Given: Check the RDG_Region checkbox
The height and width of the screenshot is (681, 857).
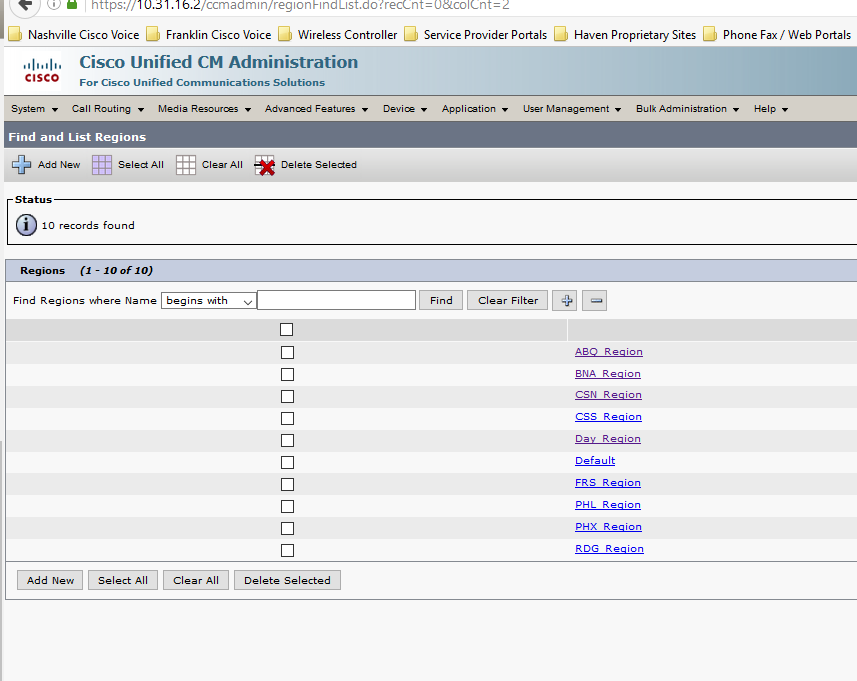Looking at the screenshot, I should pyautogui.click(x=287, y=550).
